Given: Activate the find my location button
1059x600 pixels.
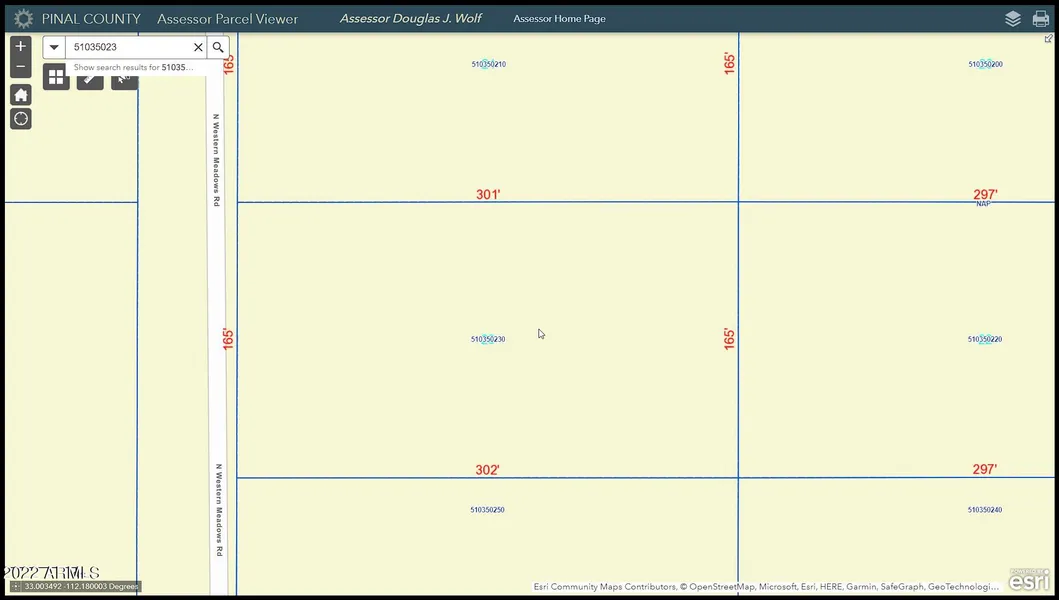Looking at the screenshot, I should click(x=21, y=119).
